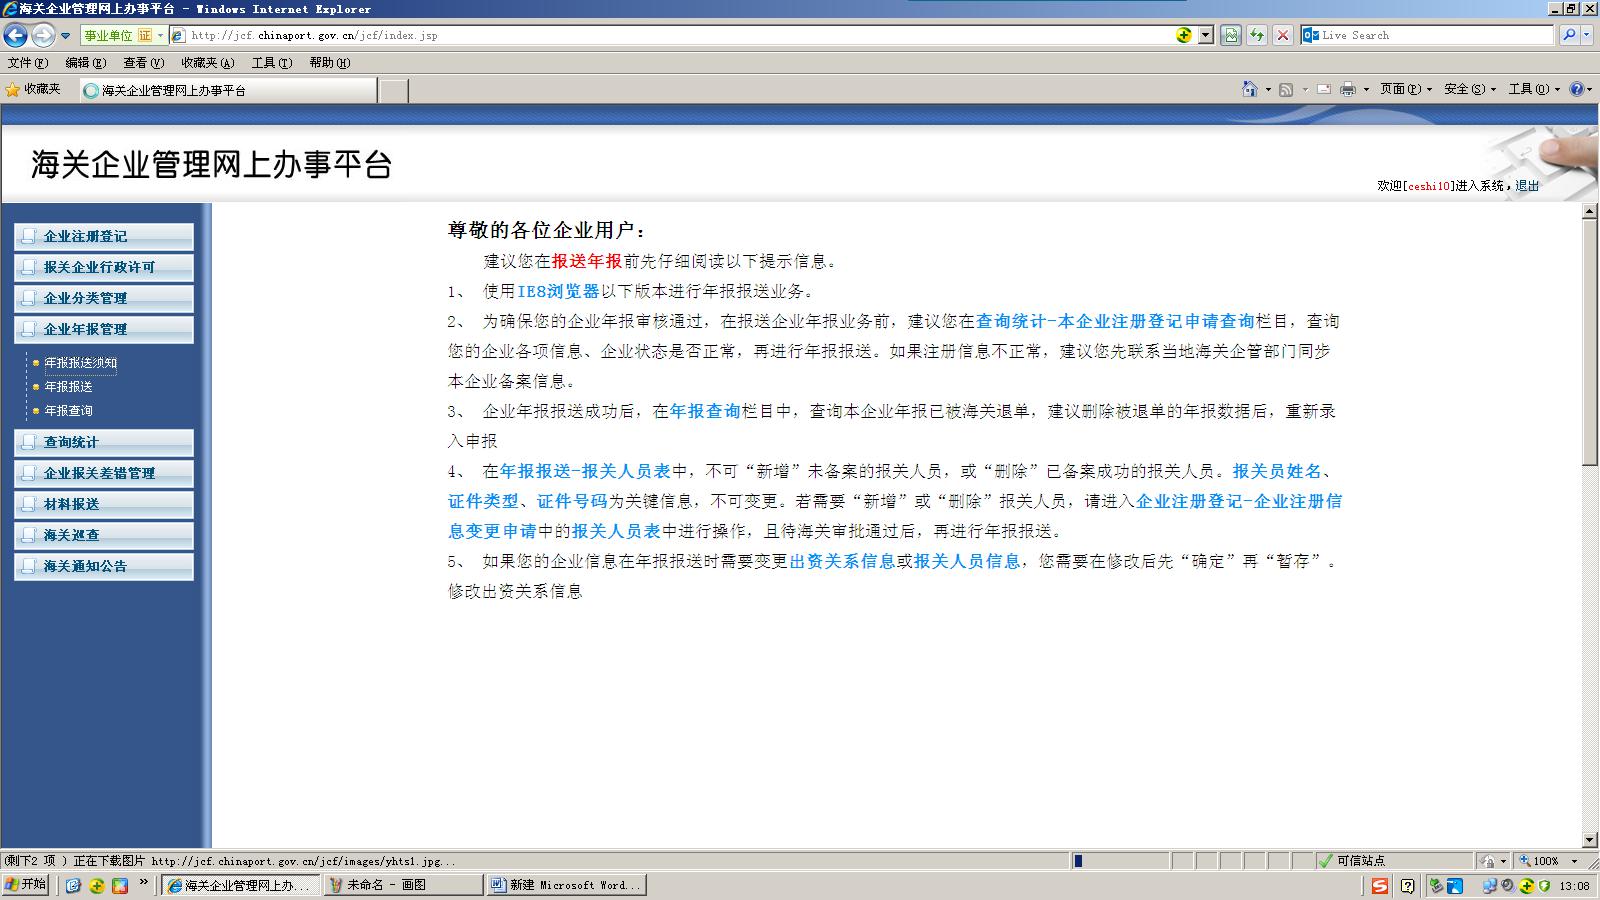
Task: Open the 页面(P) dropdown menu
Action: [x=1405, y=89]
